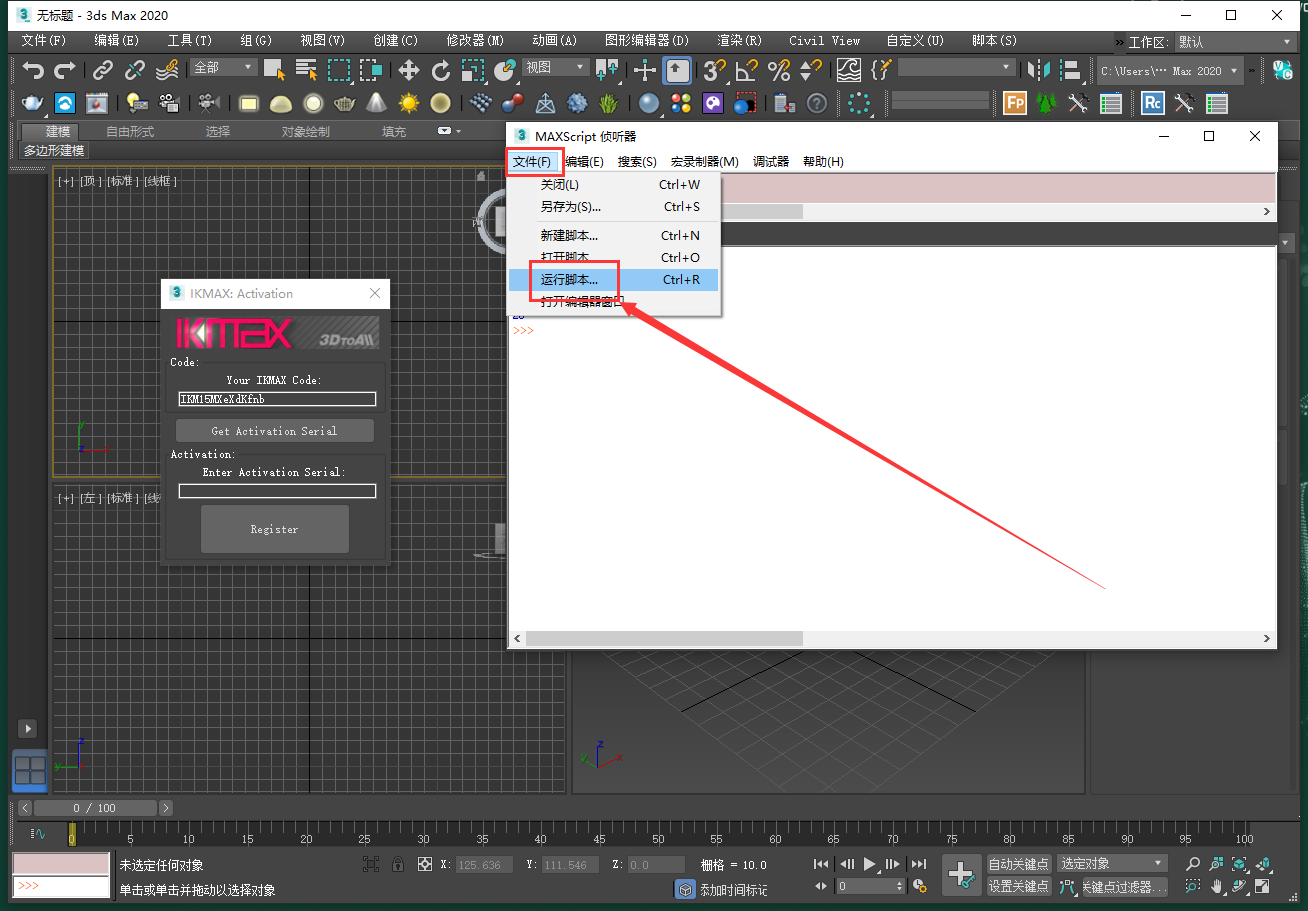Choose the Select and Move tool
The width and height of the screenshot is (1308, 911).
(409, 70)
